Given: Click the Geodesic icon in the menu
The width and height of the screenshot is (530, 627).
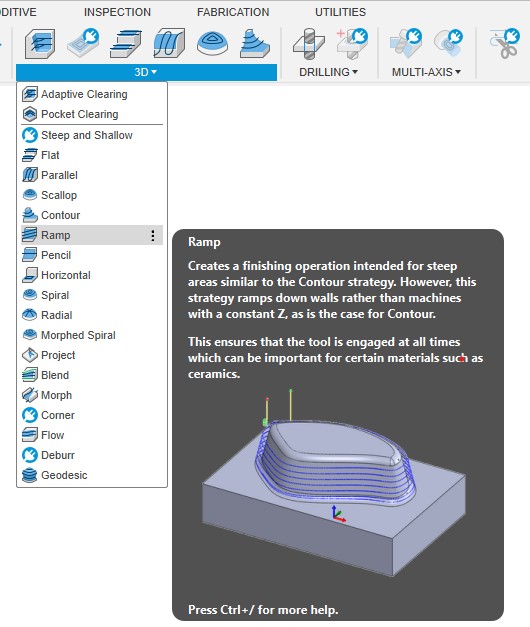Looking at the screenshot, I should coord(30,475).
